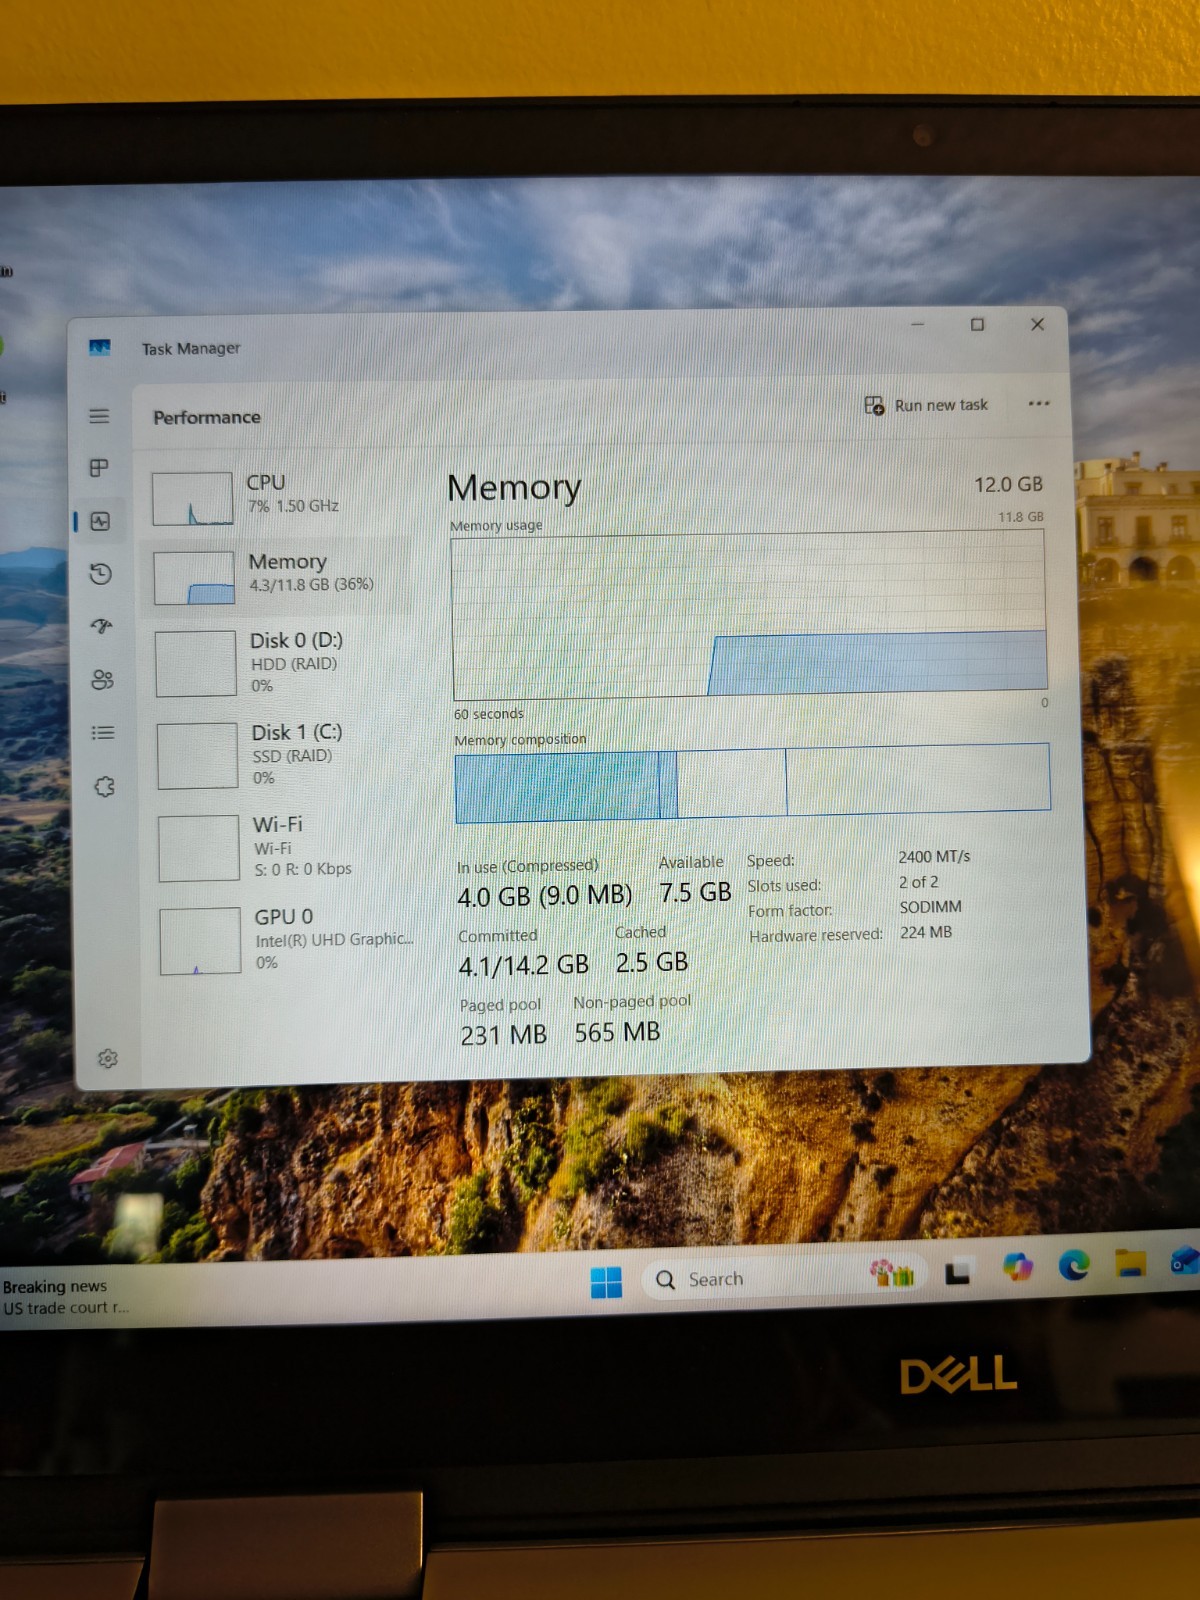This screenshot has height=1600, width=1200.
Task: Open the Task Manager hamburger navigation menu
Action: pyautogui.click(x=99, y=416)
